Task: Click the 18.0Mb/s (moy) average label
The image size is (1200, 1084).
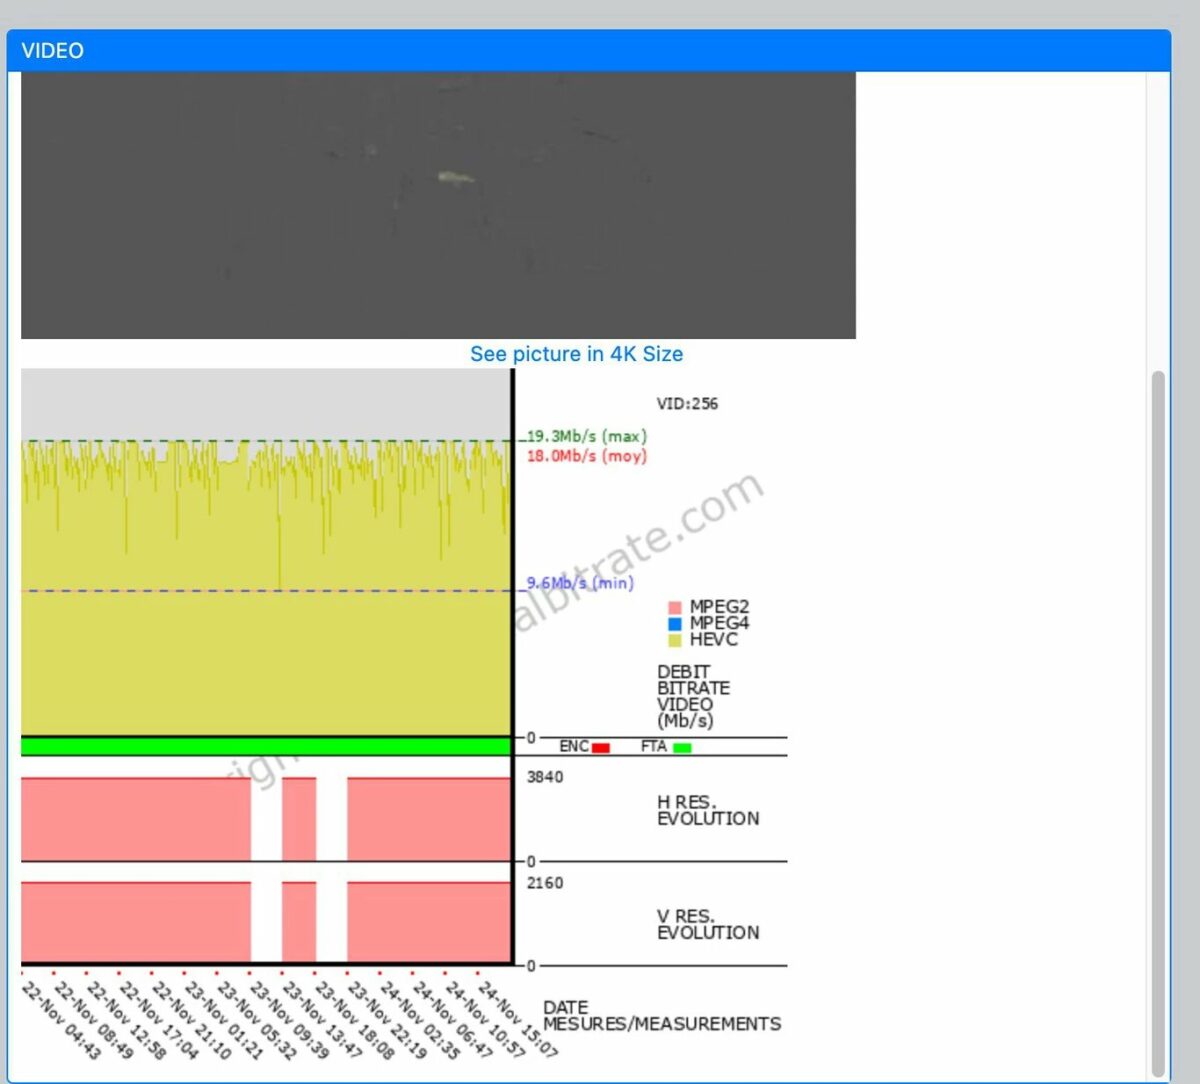Action: tap(587, 456)
